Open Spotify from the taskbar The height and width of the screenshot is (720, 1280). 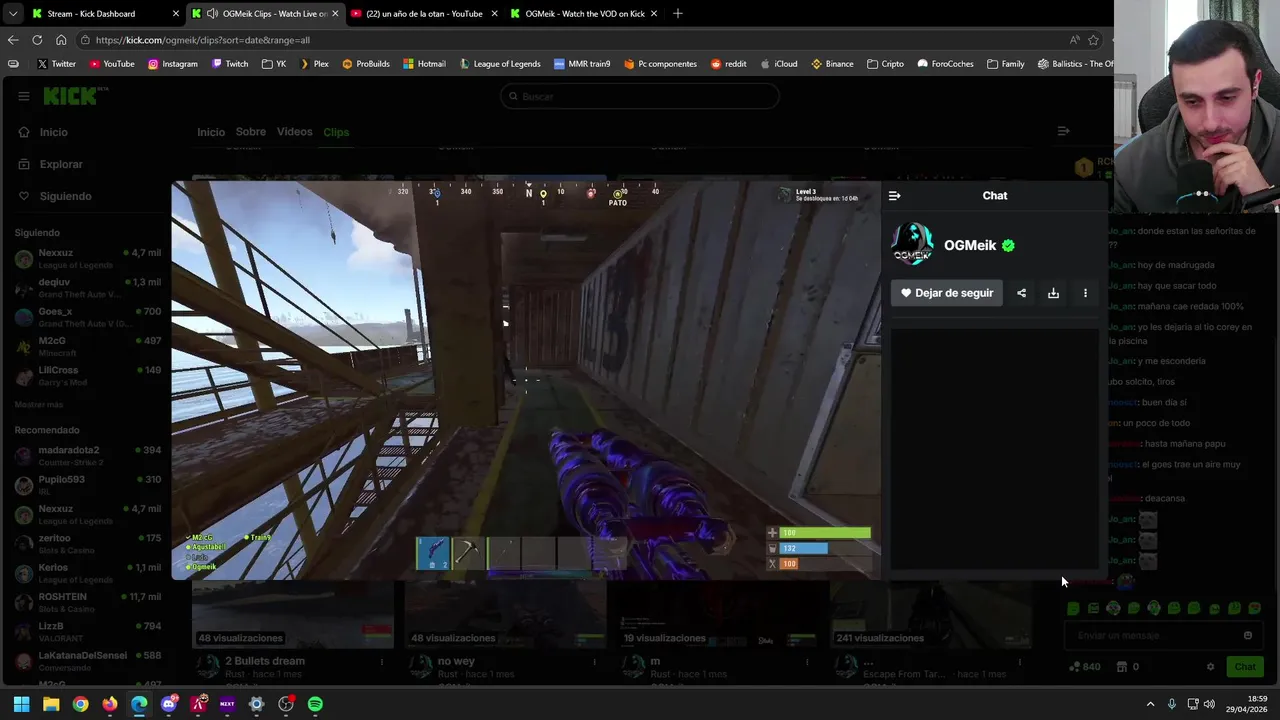tap(315, 704)
